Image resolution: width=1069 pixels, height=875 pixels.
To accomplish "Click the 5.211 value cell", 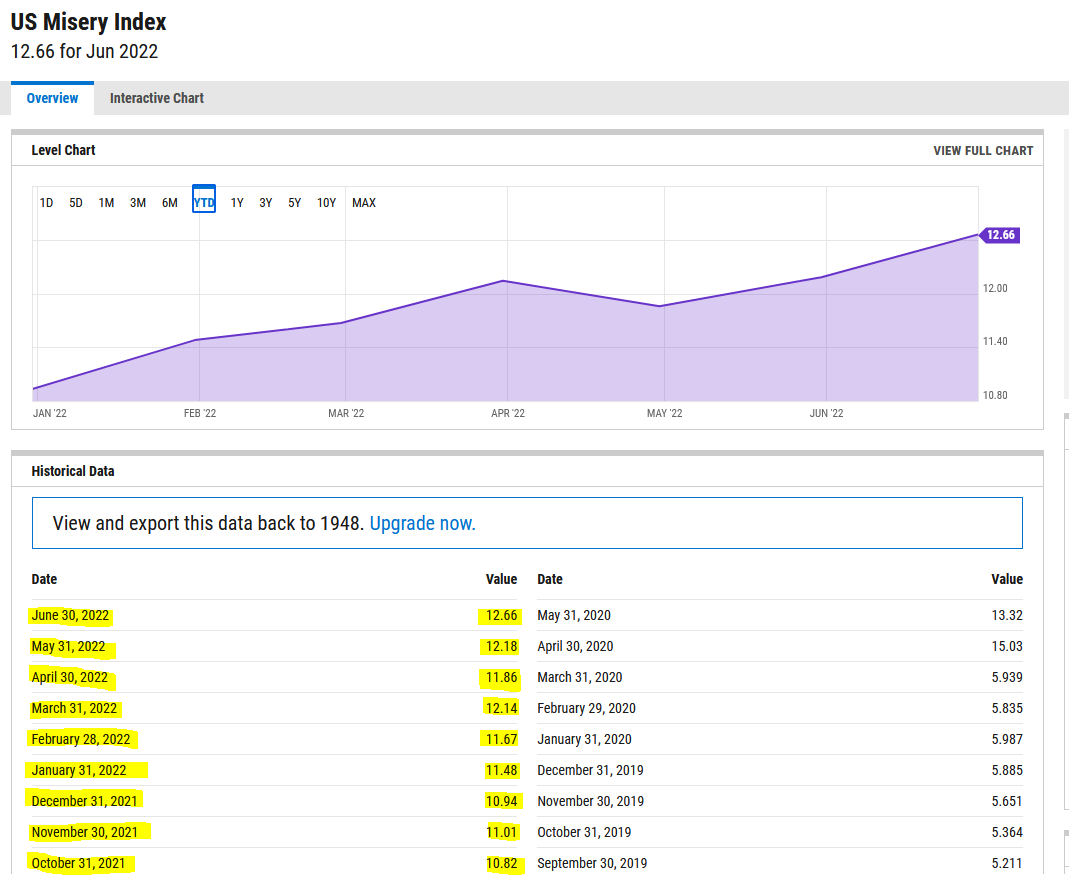I will 1007,863.
